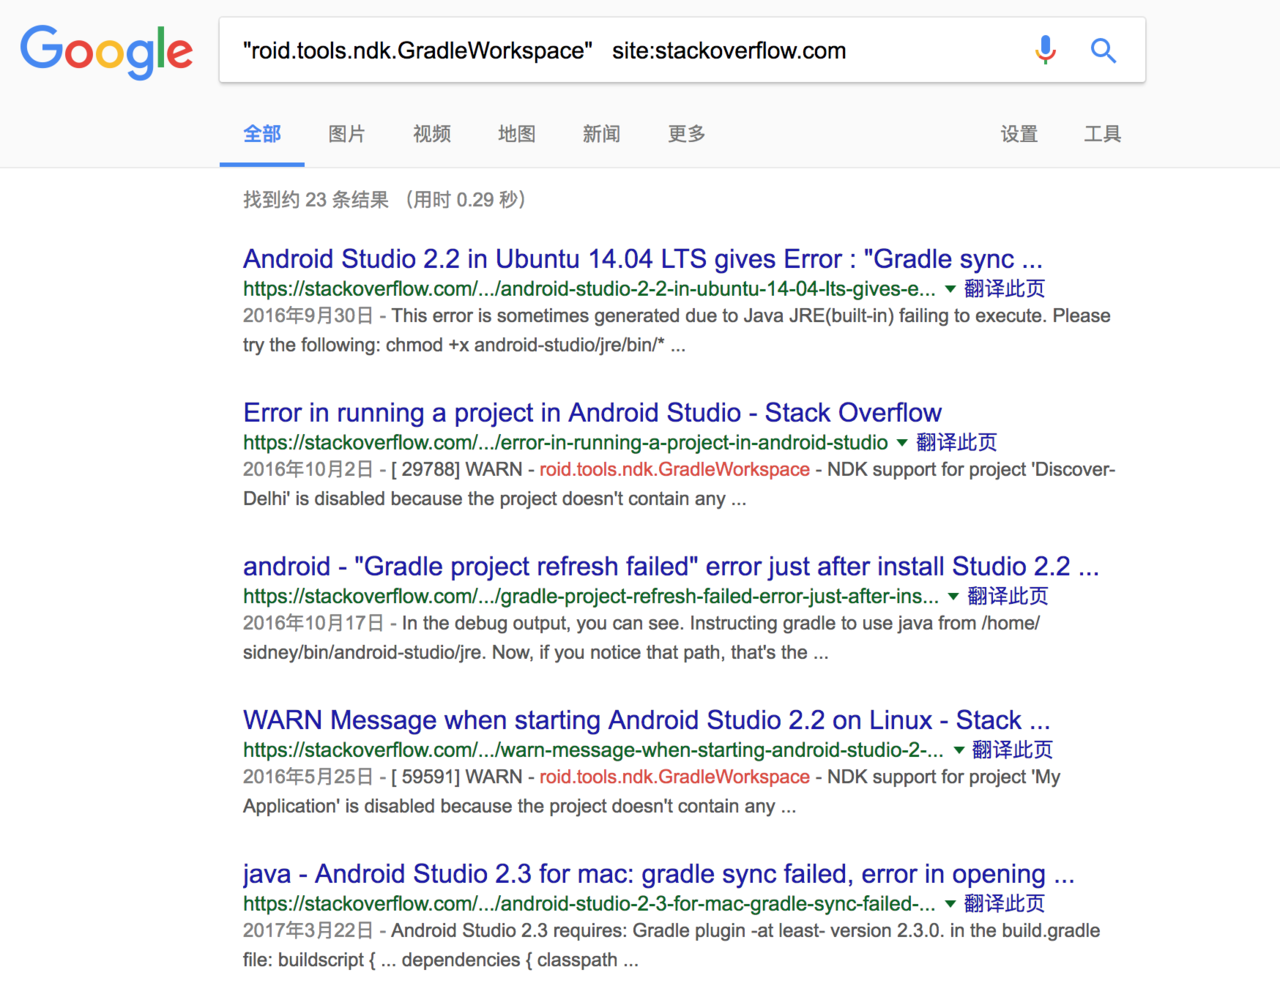
Task: Click 翻译此页 for 'Android Studio 2.3' result
Action: click(1005, 904)
